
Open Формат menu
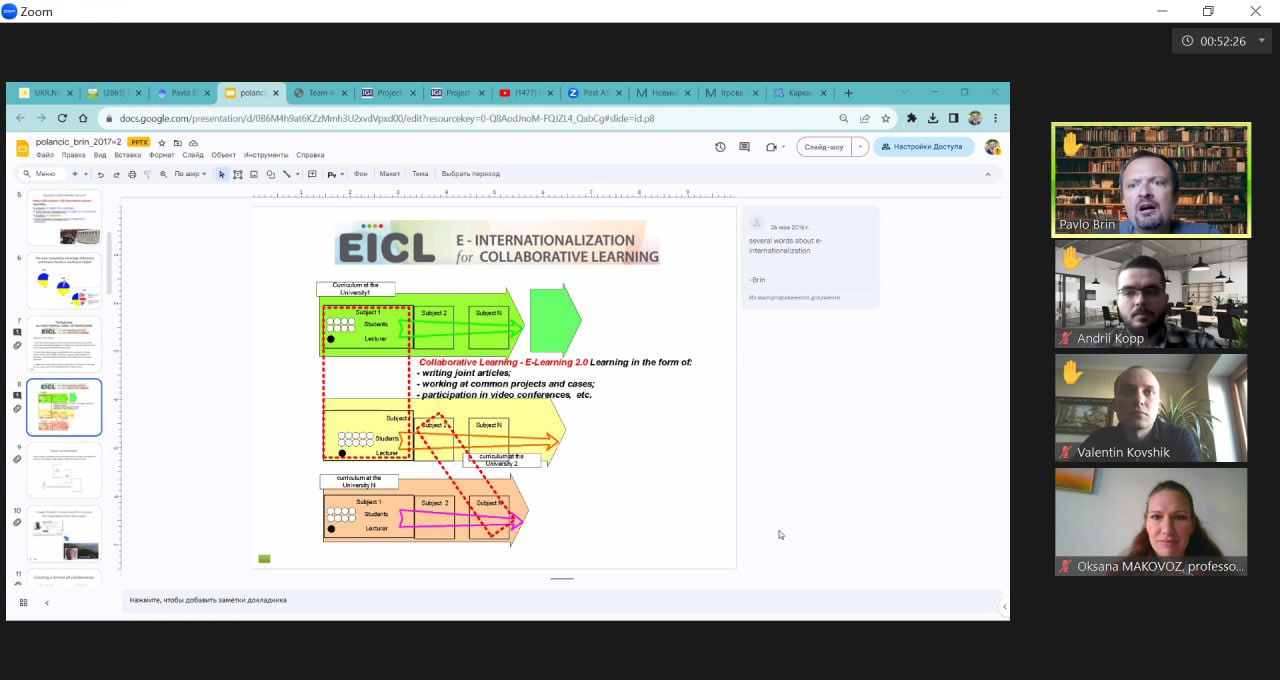161,155
